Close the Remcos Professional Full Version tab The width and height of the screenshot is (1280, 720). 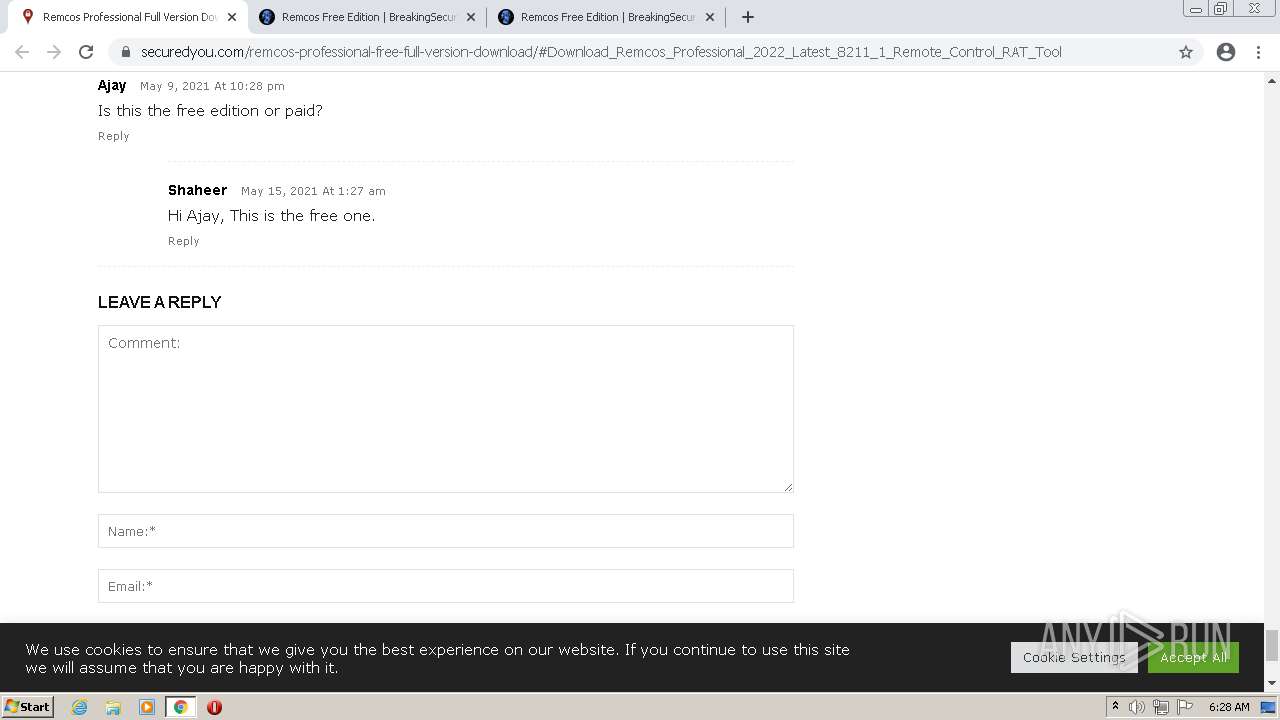click(232, 17)
